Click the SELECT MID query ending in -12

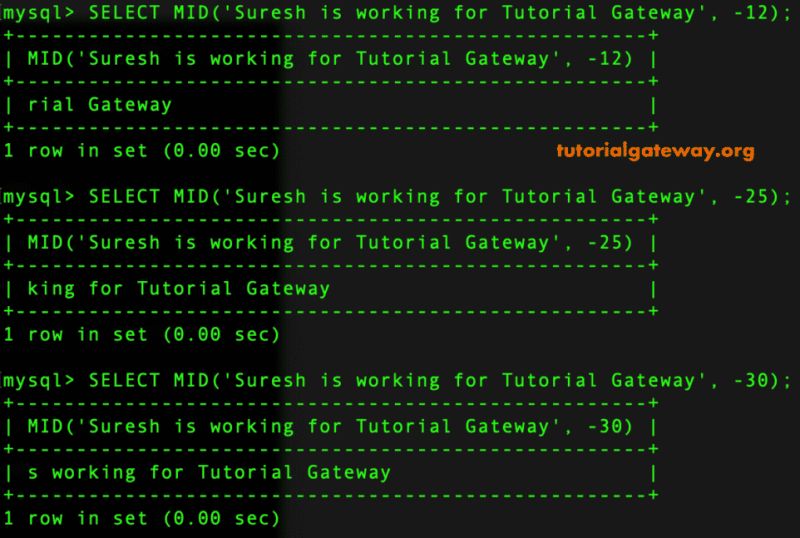pos(440,13)
